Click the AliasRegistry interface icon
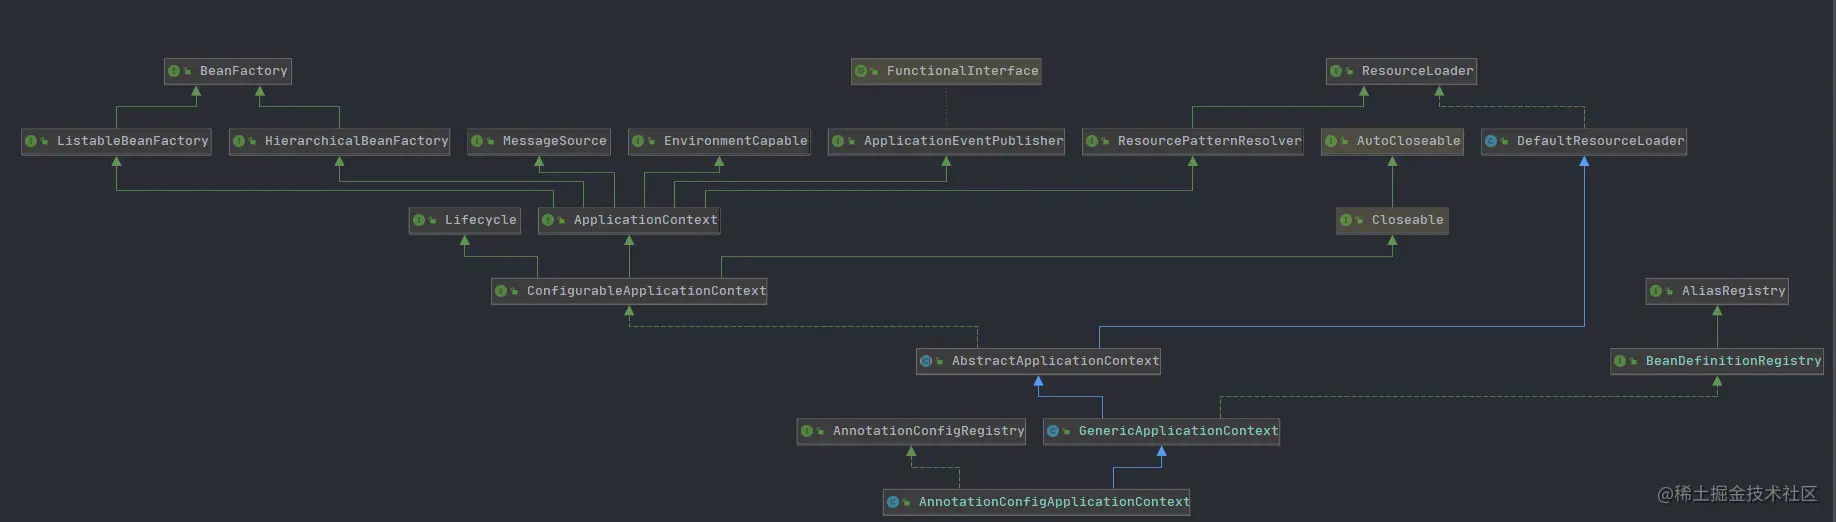 (1656, 291)
